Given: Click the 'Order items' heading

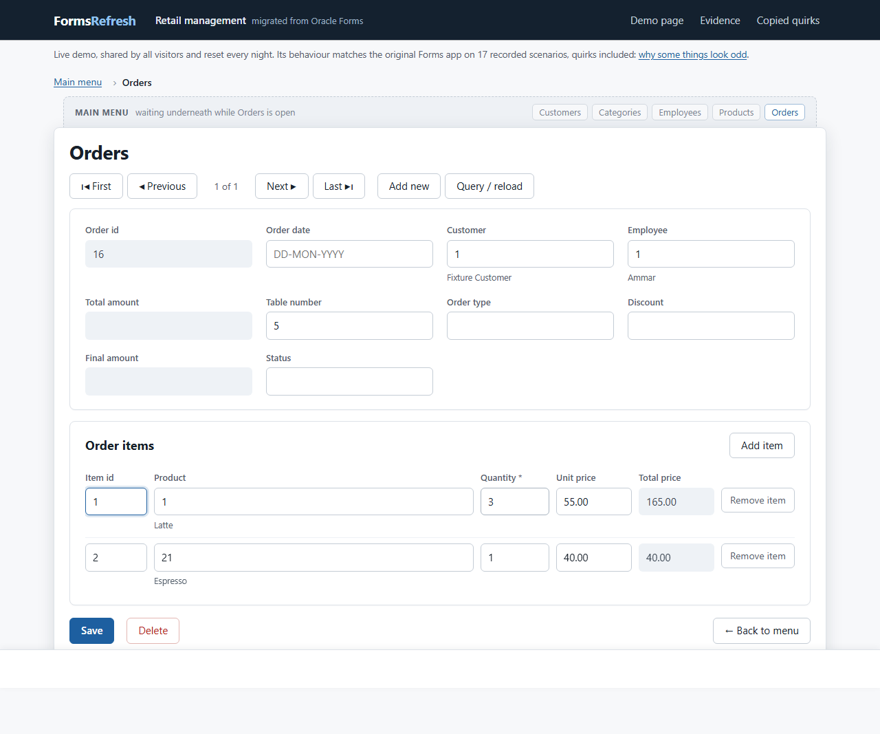Looking at the screenshot, I should tap(120, 446).
